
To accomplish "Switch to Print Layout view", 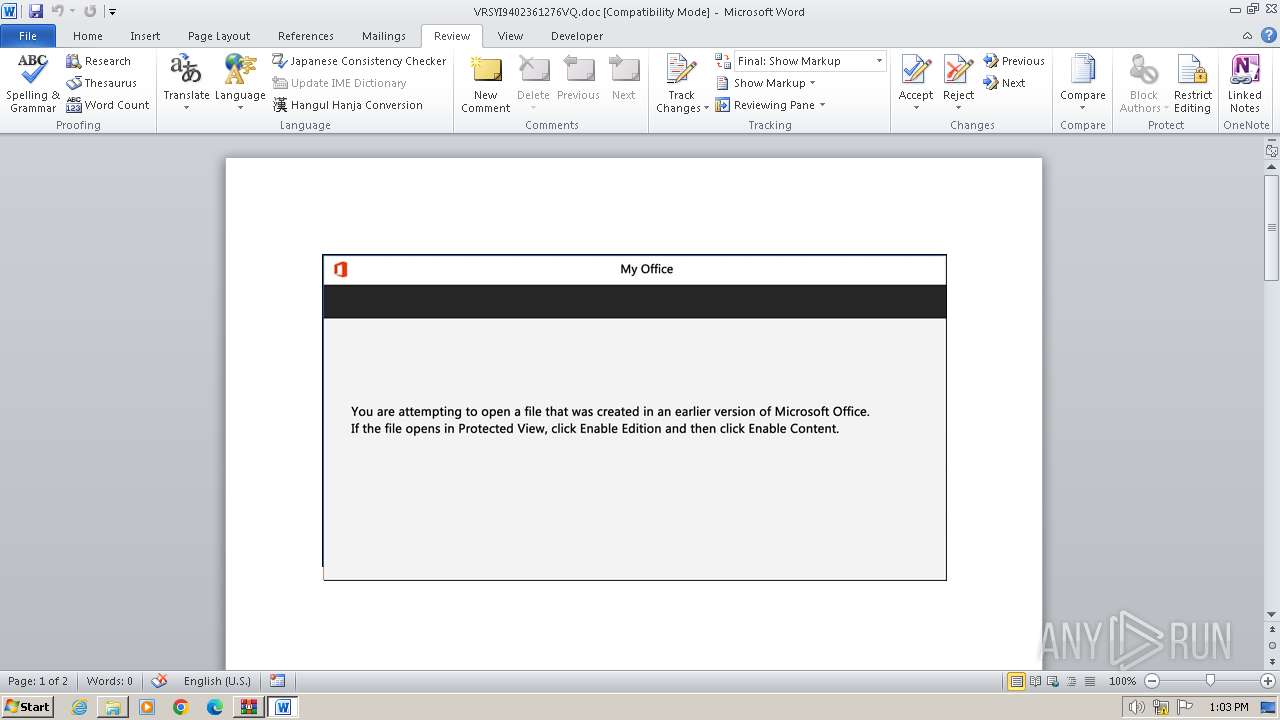I will point(1016,681).
